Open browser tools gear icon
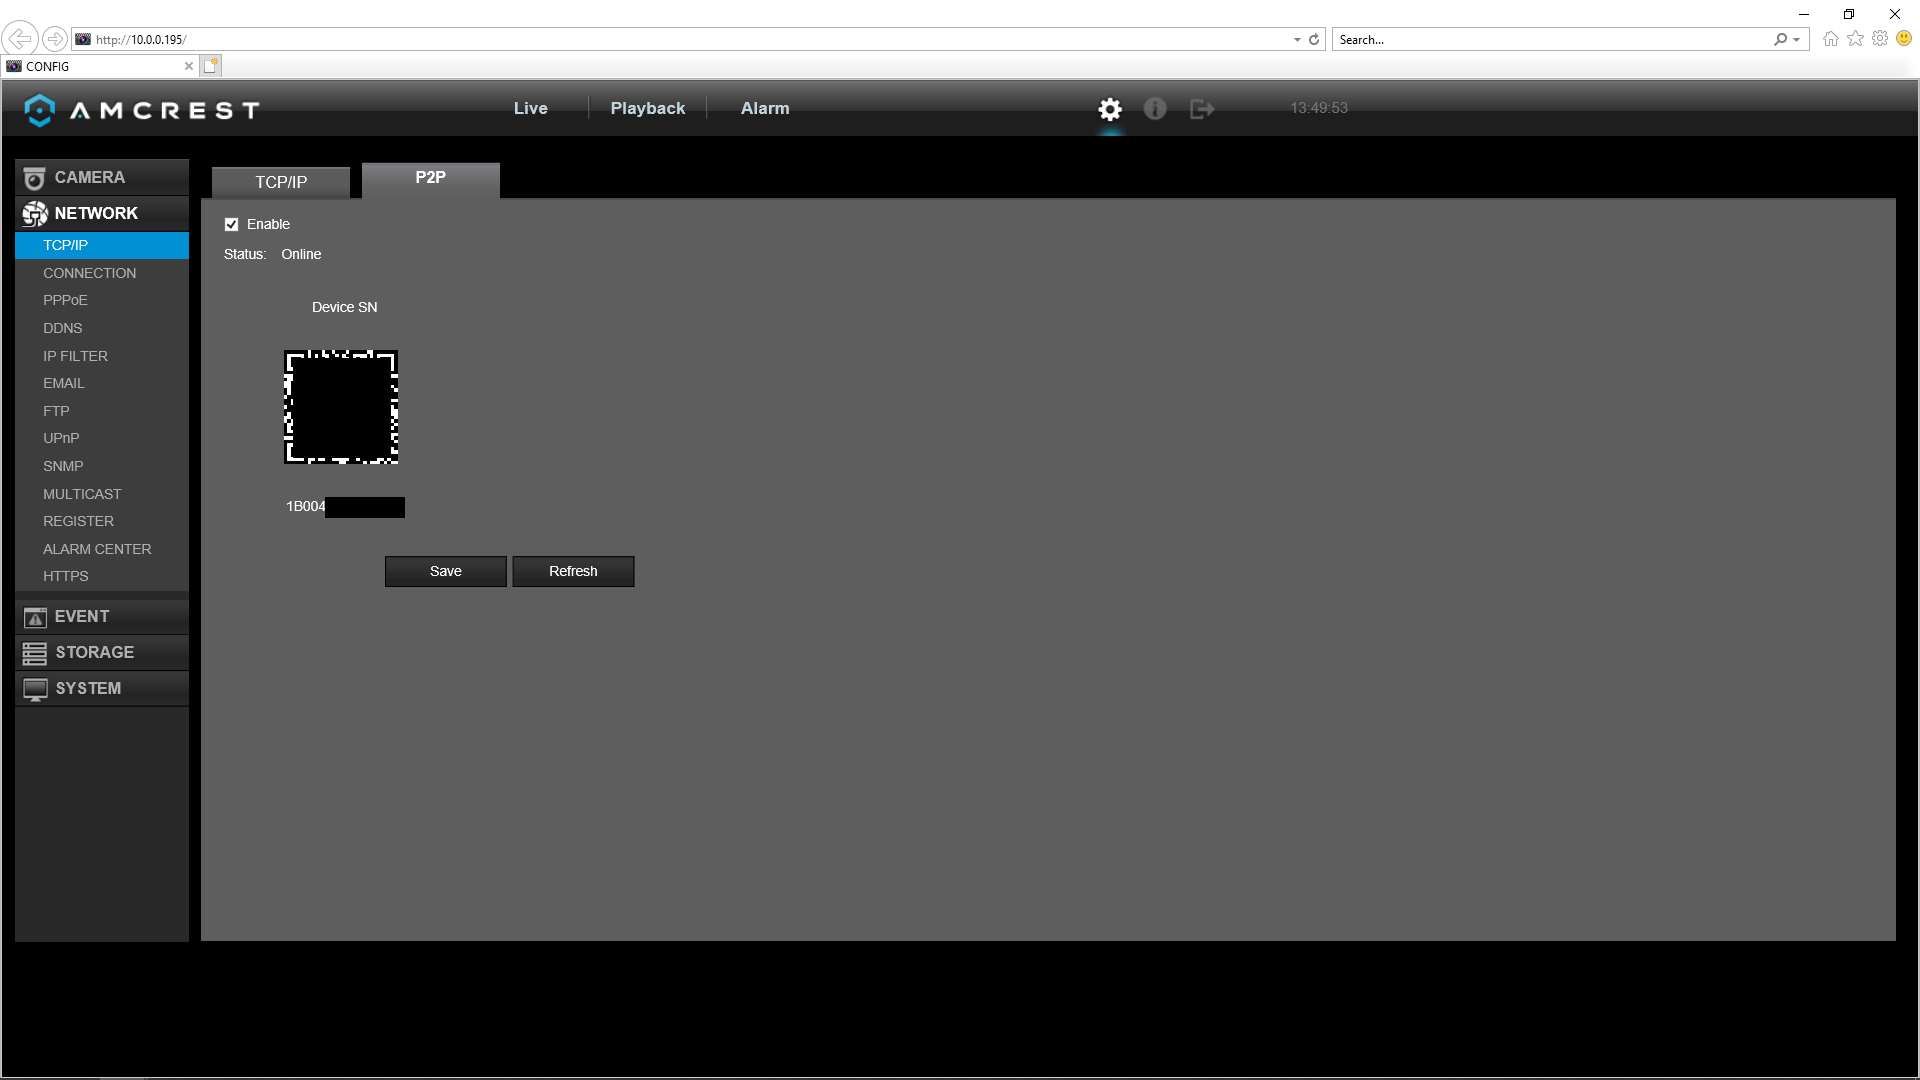Screen dimensions: 1920x1080 tap(1880, 38)
